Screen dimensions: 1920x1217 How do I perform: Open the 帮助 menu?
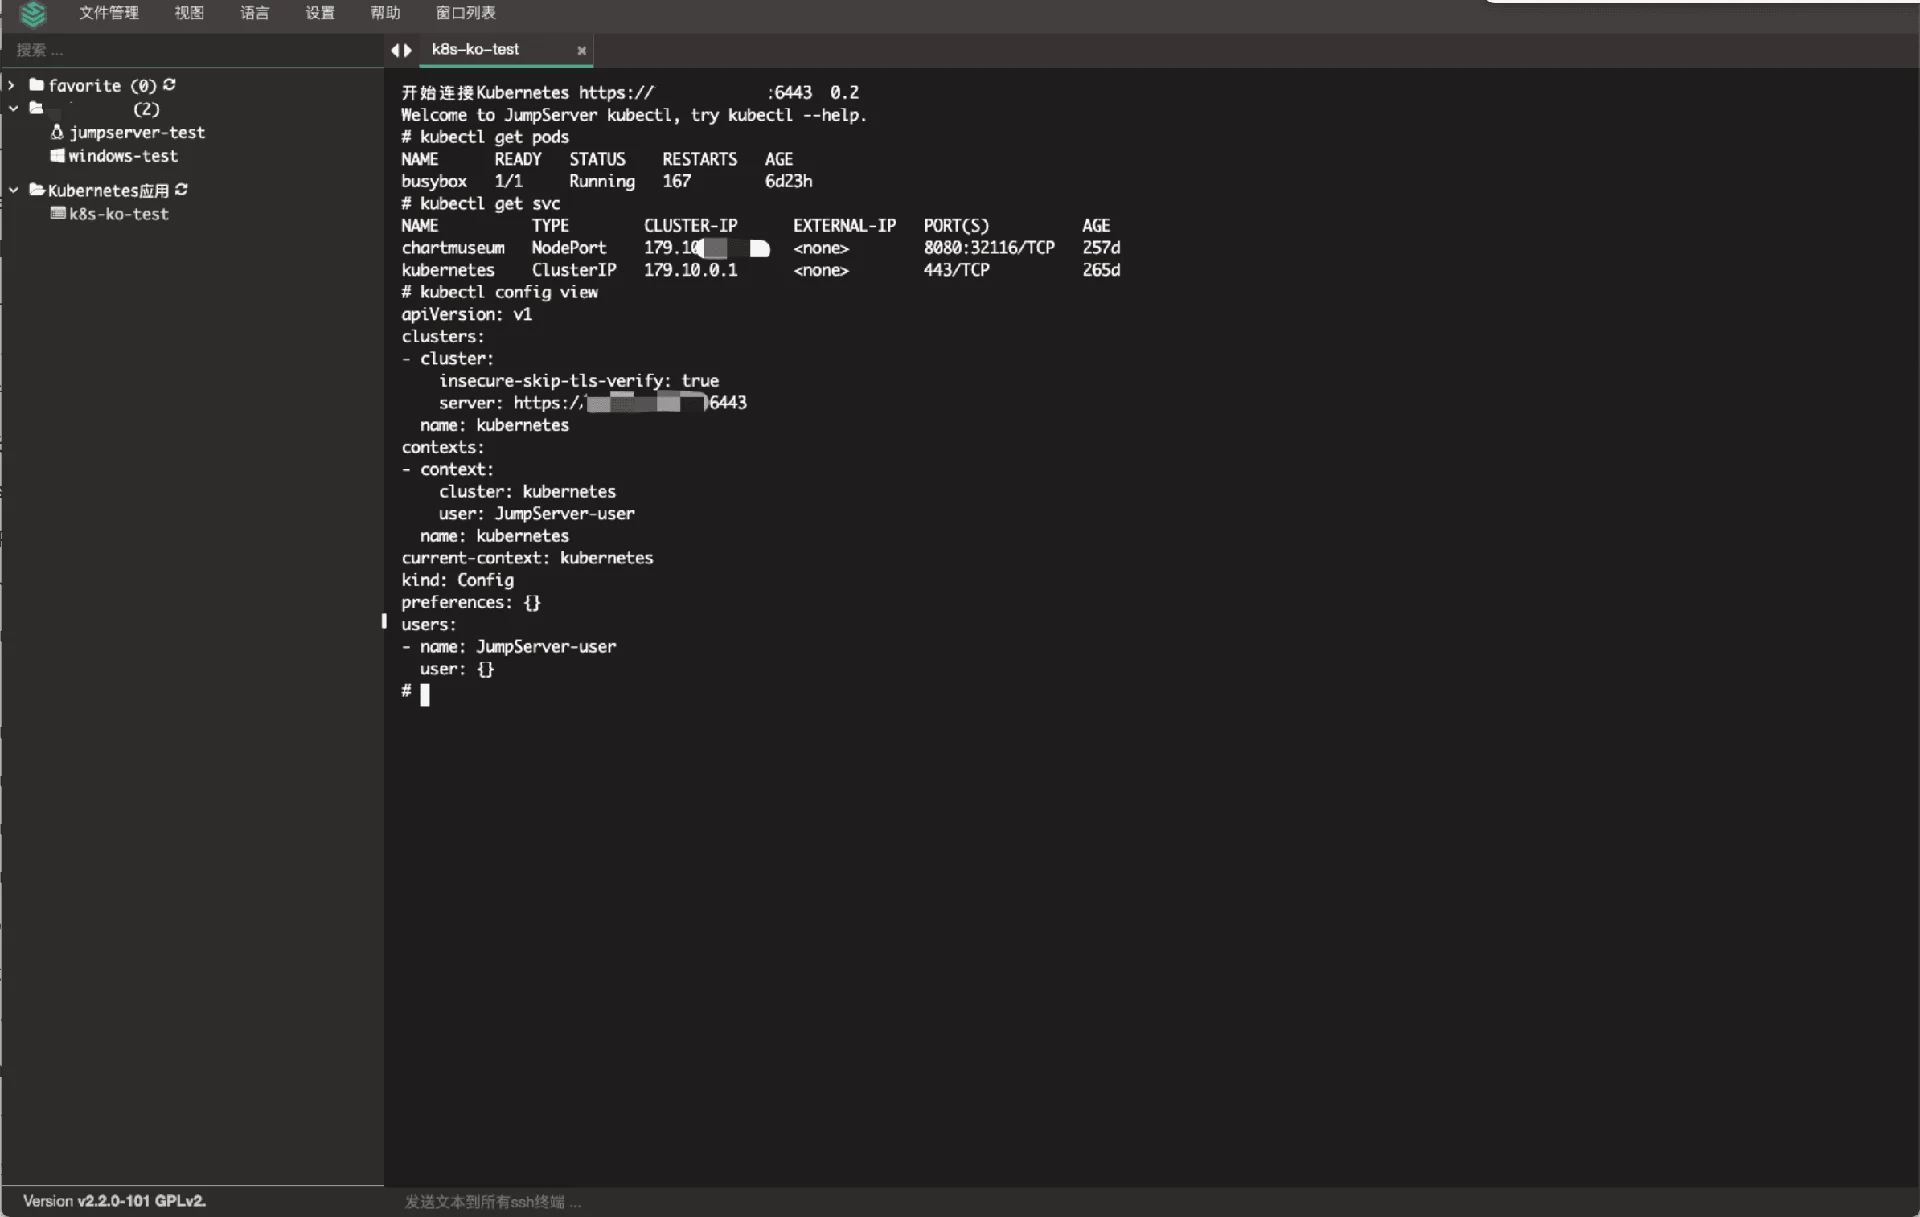(385, 13)
